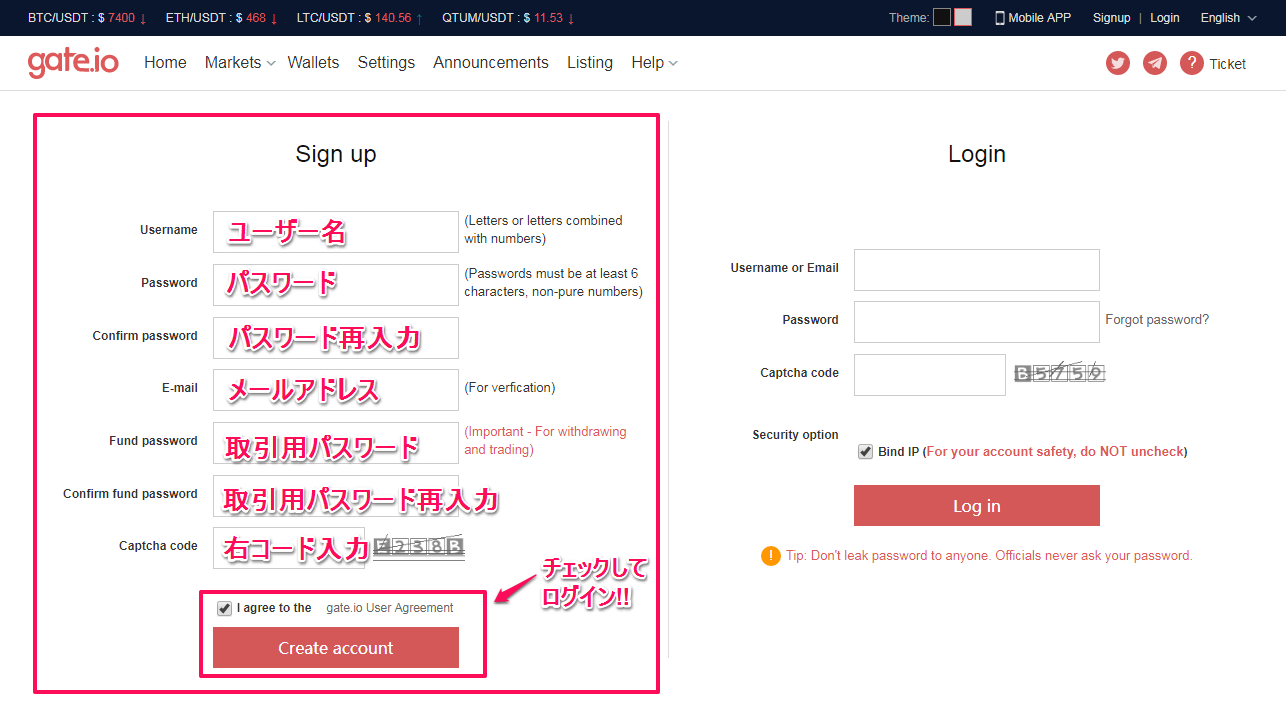Click the orange tip warning icon
This screenshot has height=710, width=1286.
click(770, 556)
